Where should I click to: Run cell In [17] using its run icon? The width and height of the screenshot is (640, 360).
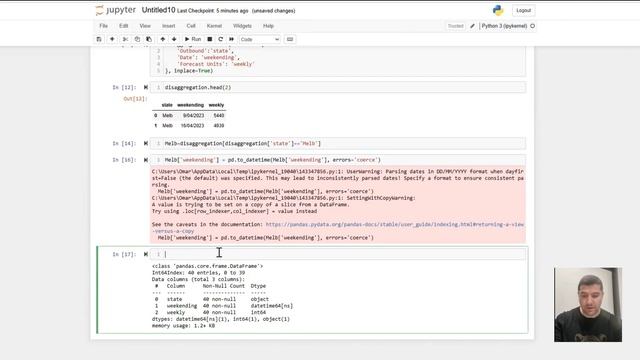pyautogui.click(x=146, y=254)
